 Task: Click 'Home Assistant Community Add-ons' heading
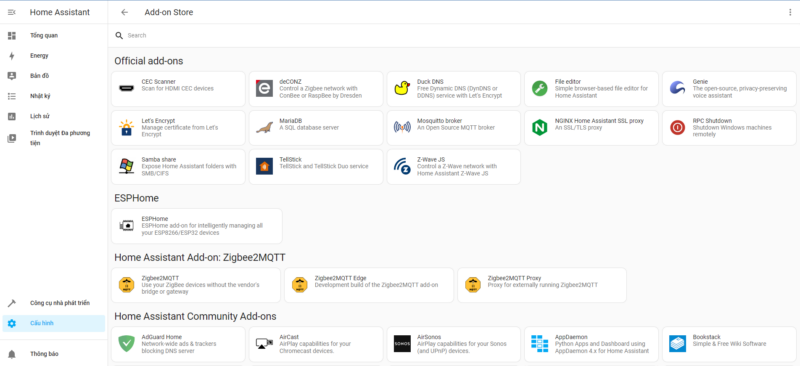click(x=195, y=316)
